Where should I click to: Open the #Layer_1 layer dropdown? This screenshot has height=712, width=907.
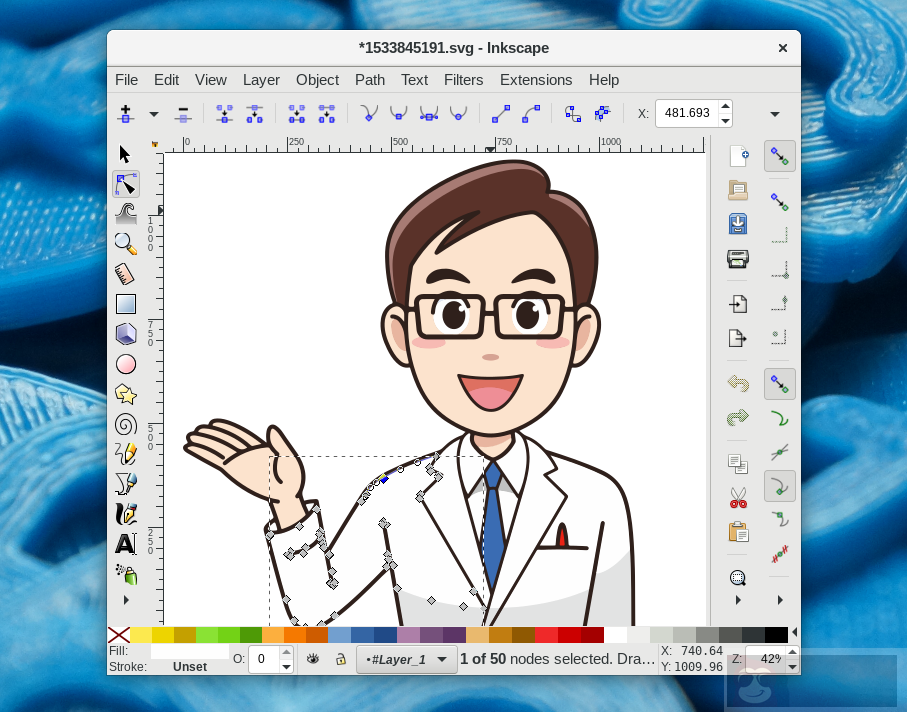tap(406, 659)
